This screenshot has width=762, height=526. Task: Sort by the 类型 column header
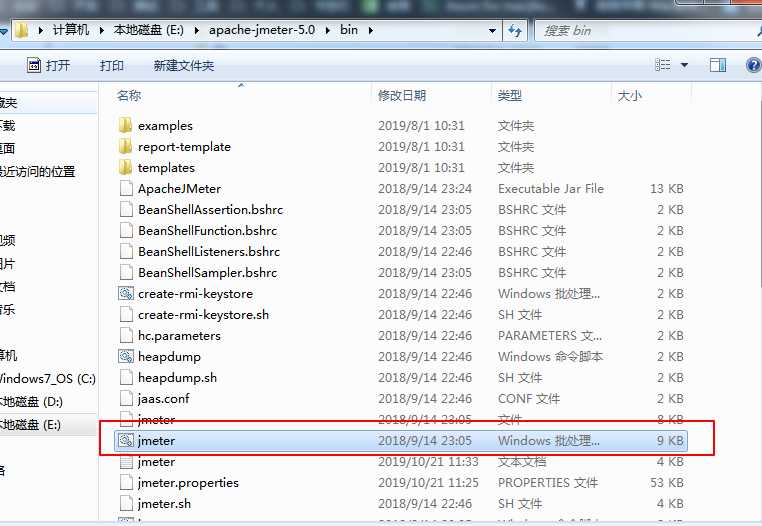pyautogui.click(x=510, y=95)
